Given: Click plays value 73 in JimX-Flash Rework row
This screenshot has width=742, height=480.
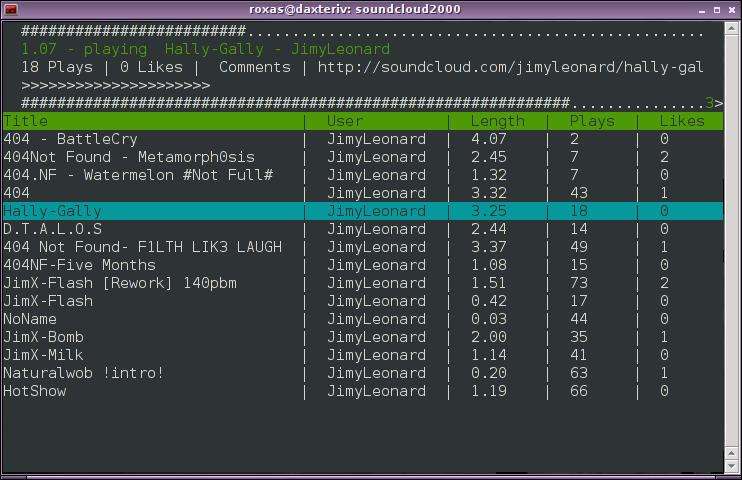Looking at the screenshot, I should point(579,283).
